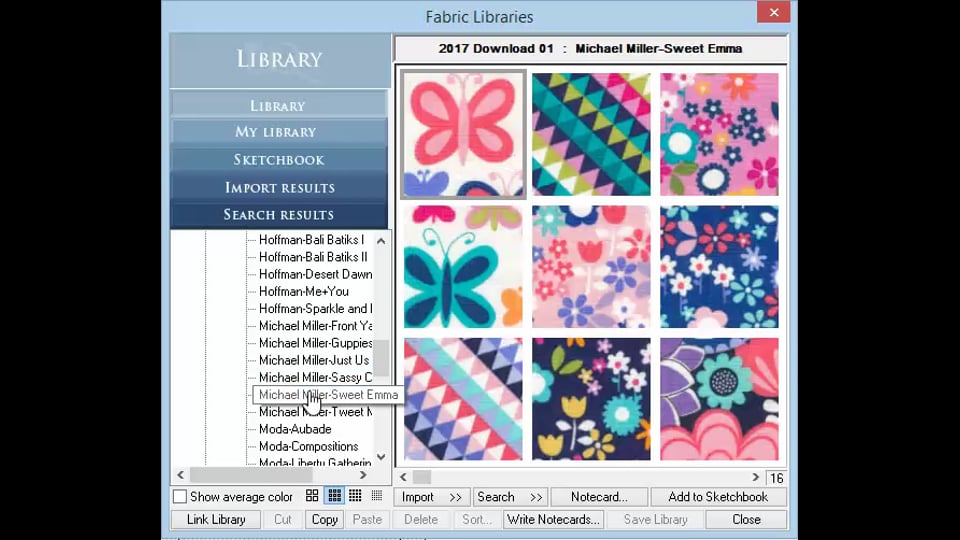Select Michael Miller-Tweet tree entry
The width and height of the screenshot is (960, 540).
click(315, 412)
